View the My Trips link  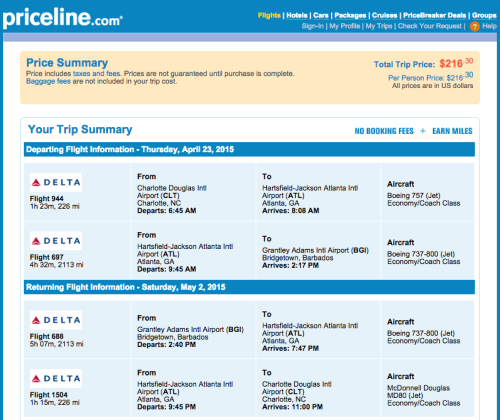point(379,26)
